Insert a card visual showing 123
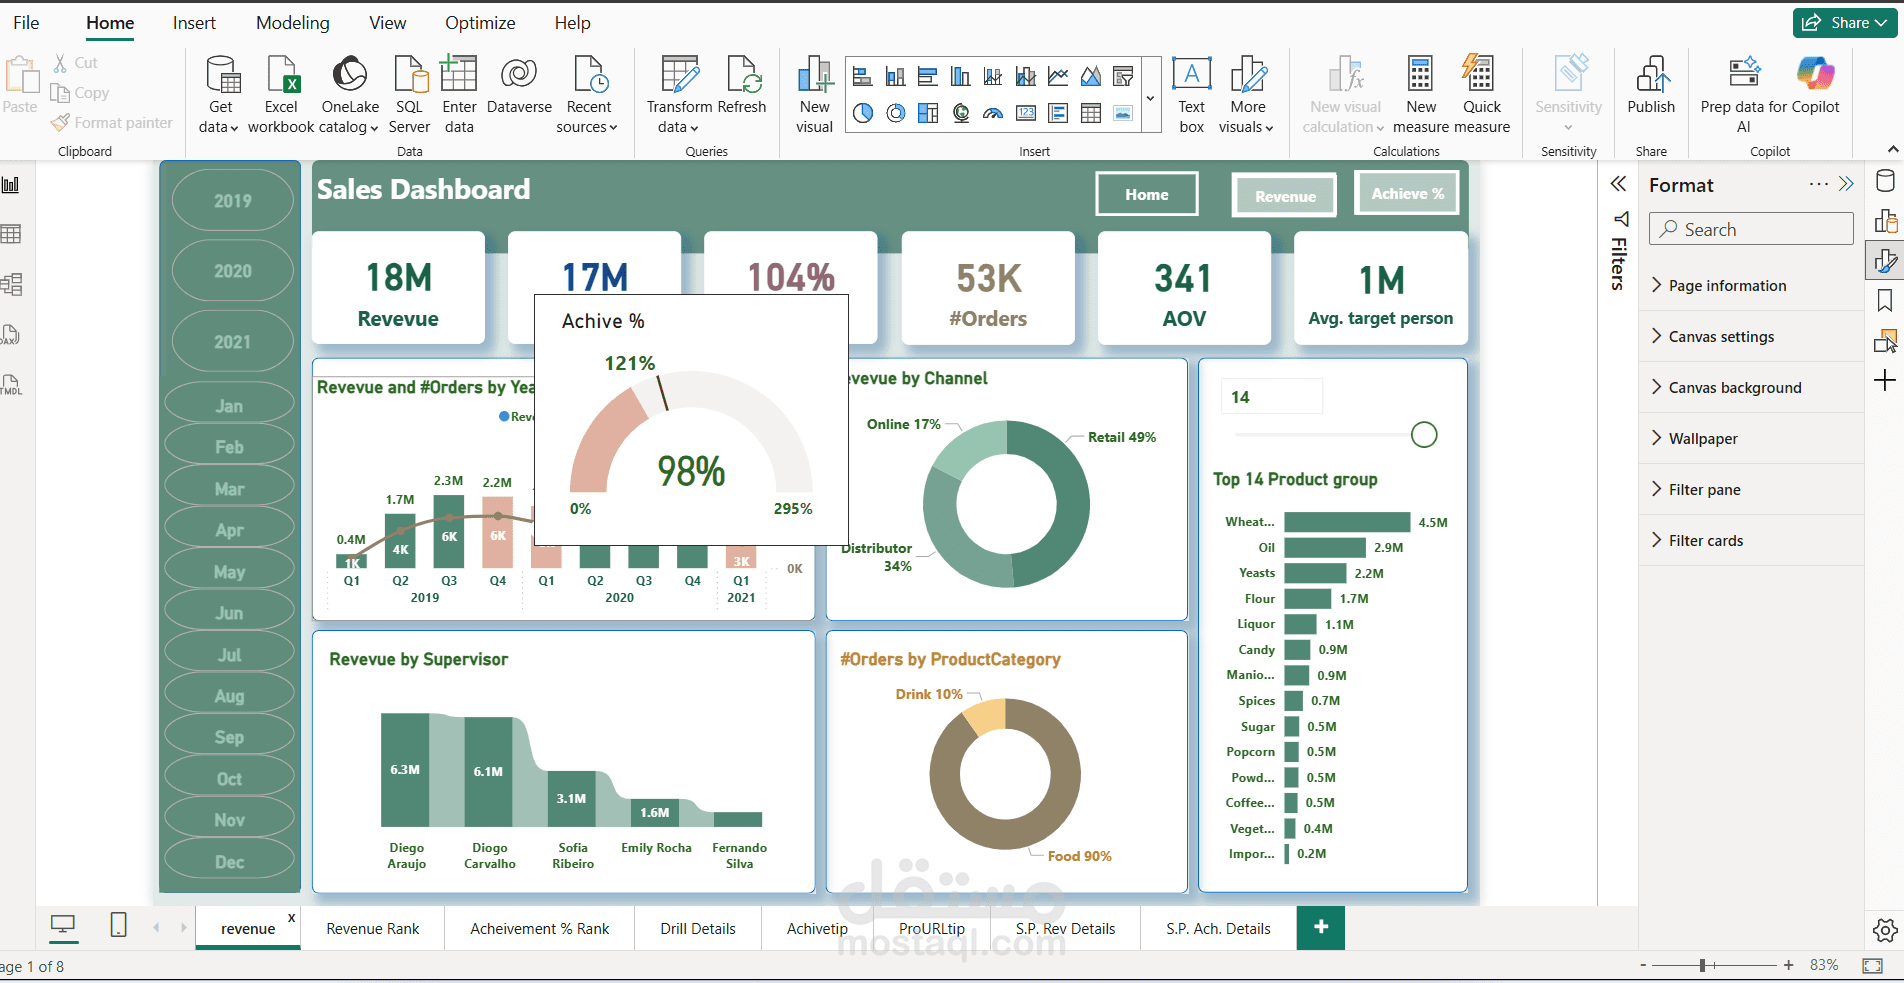 [x=1026, y=113]
